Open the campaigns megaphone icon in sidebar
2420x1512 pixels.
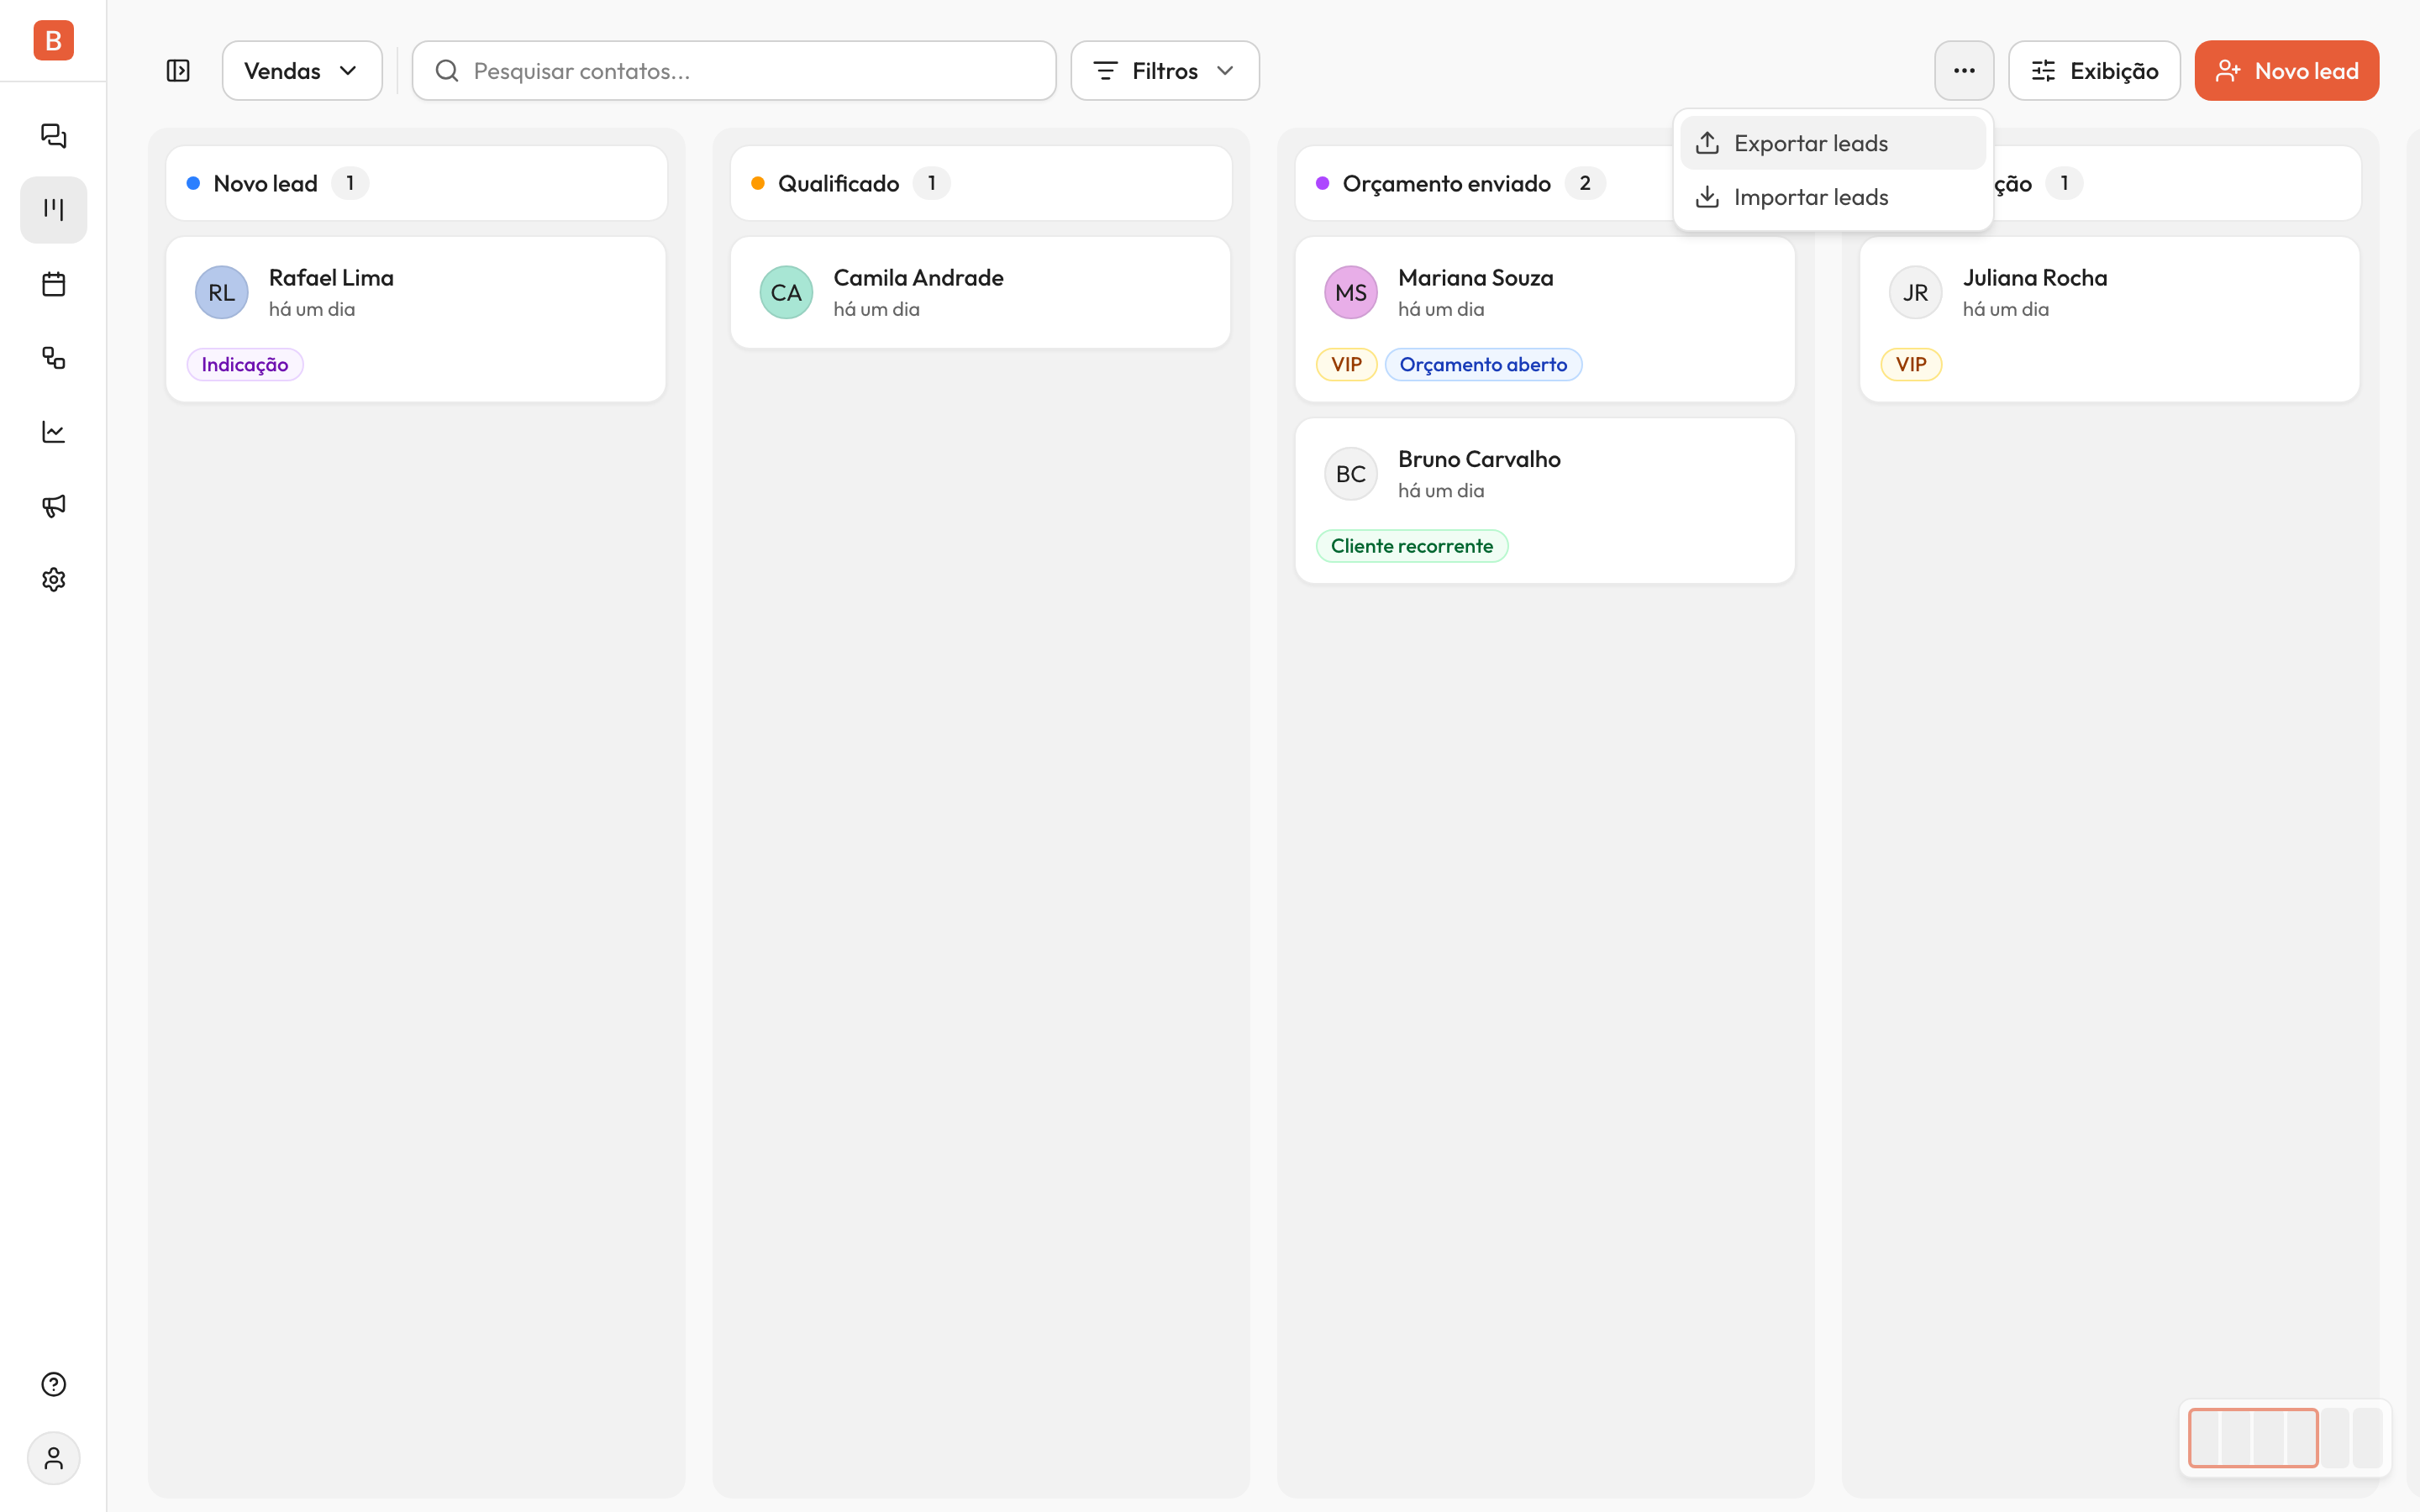pyautogui.click(x=54, y=506)
